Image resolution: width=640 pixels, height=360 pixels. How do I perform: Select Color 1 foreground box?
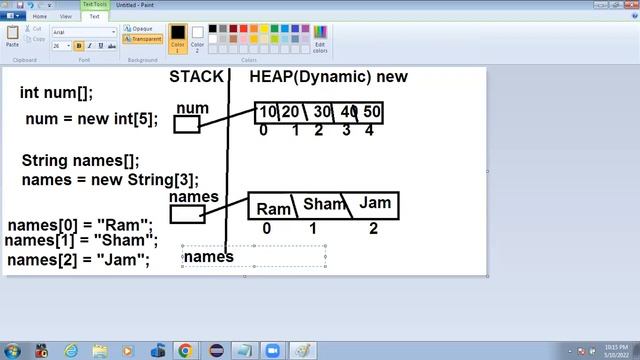tap(178, 39)
